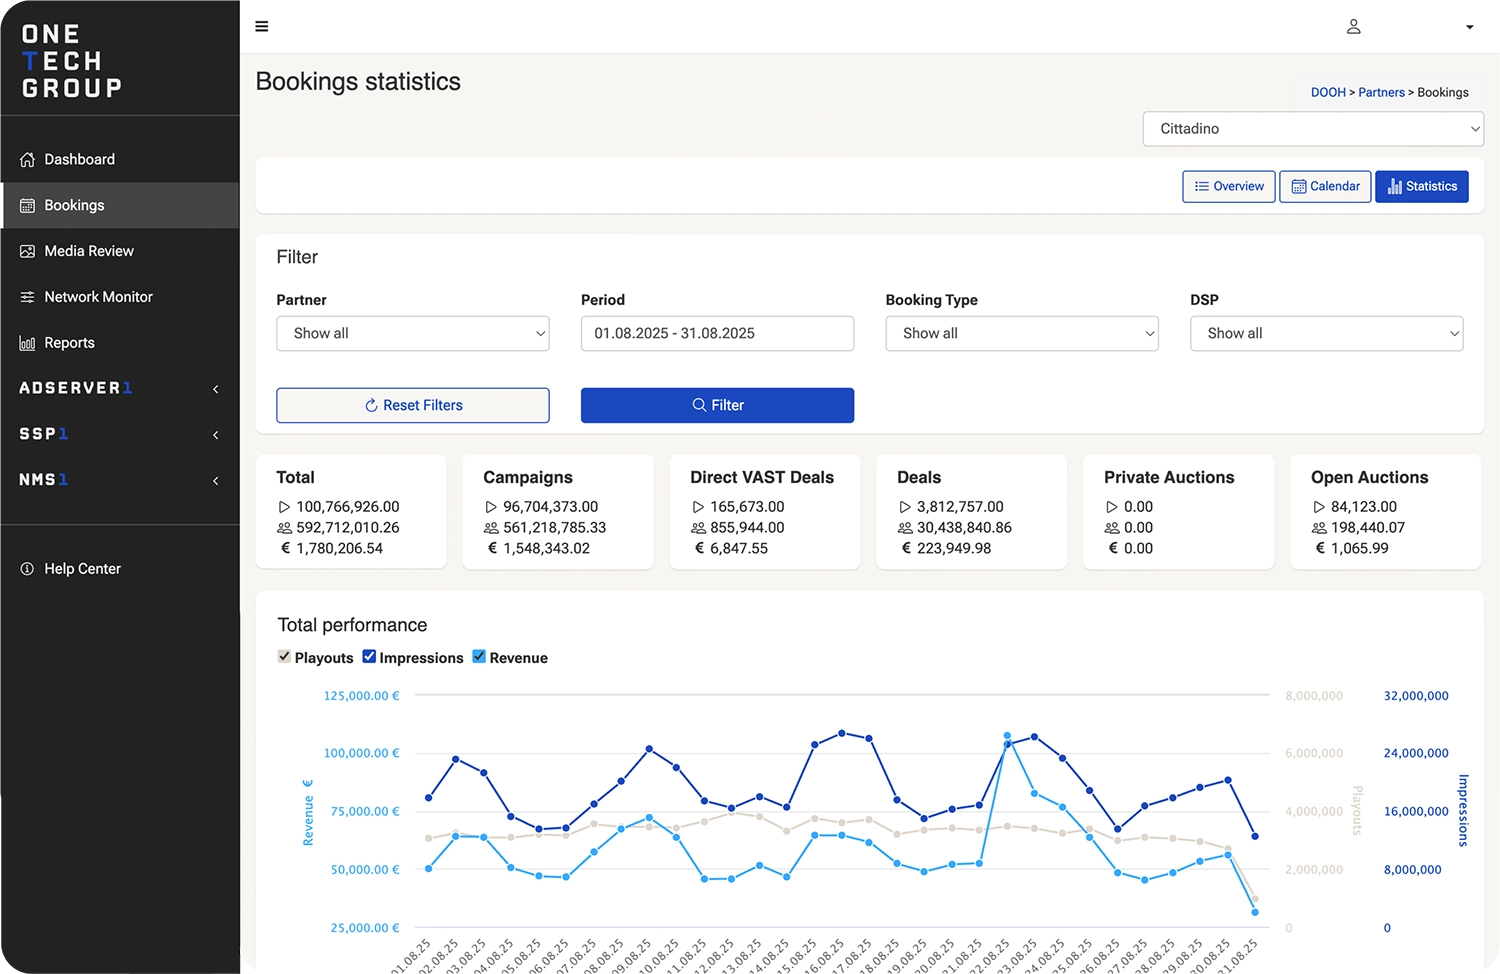Click the play icon in Direct VAST Deals card
This screenshot has width=1500, height=974.
pyautogui.click(x=698, y=508)
